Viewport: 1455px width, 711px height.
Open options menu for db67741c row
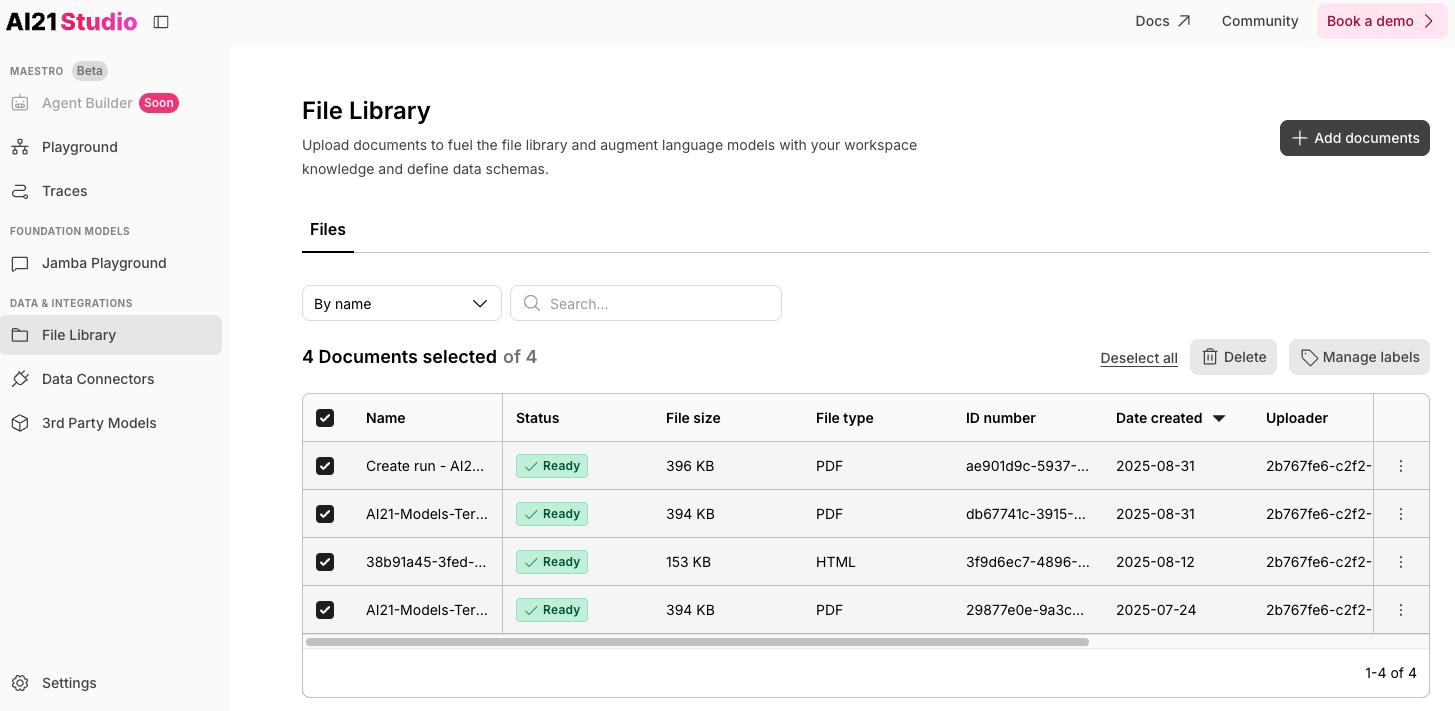tap(1401, 514)
